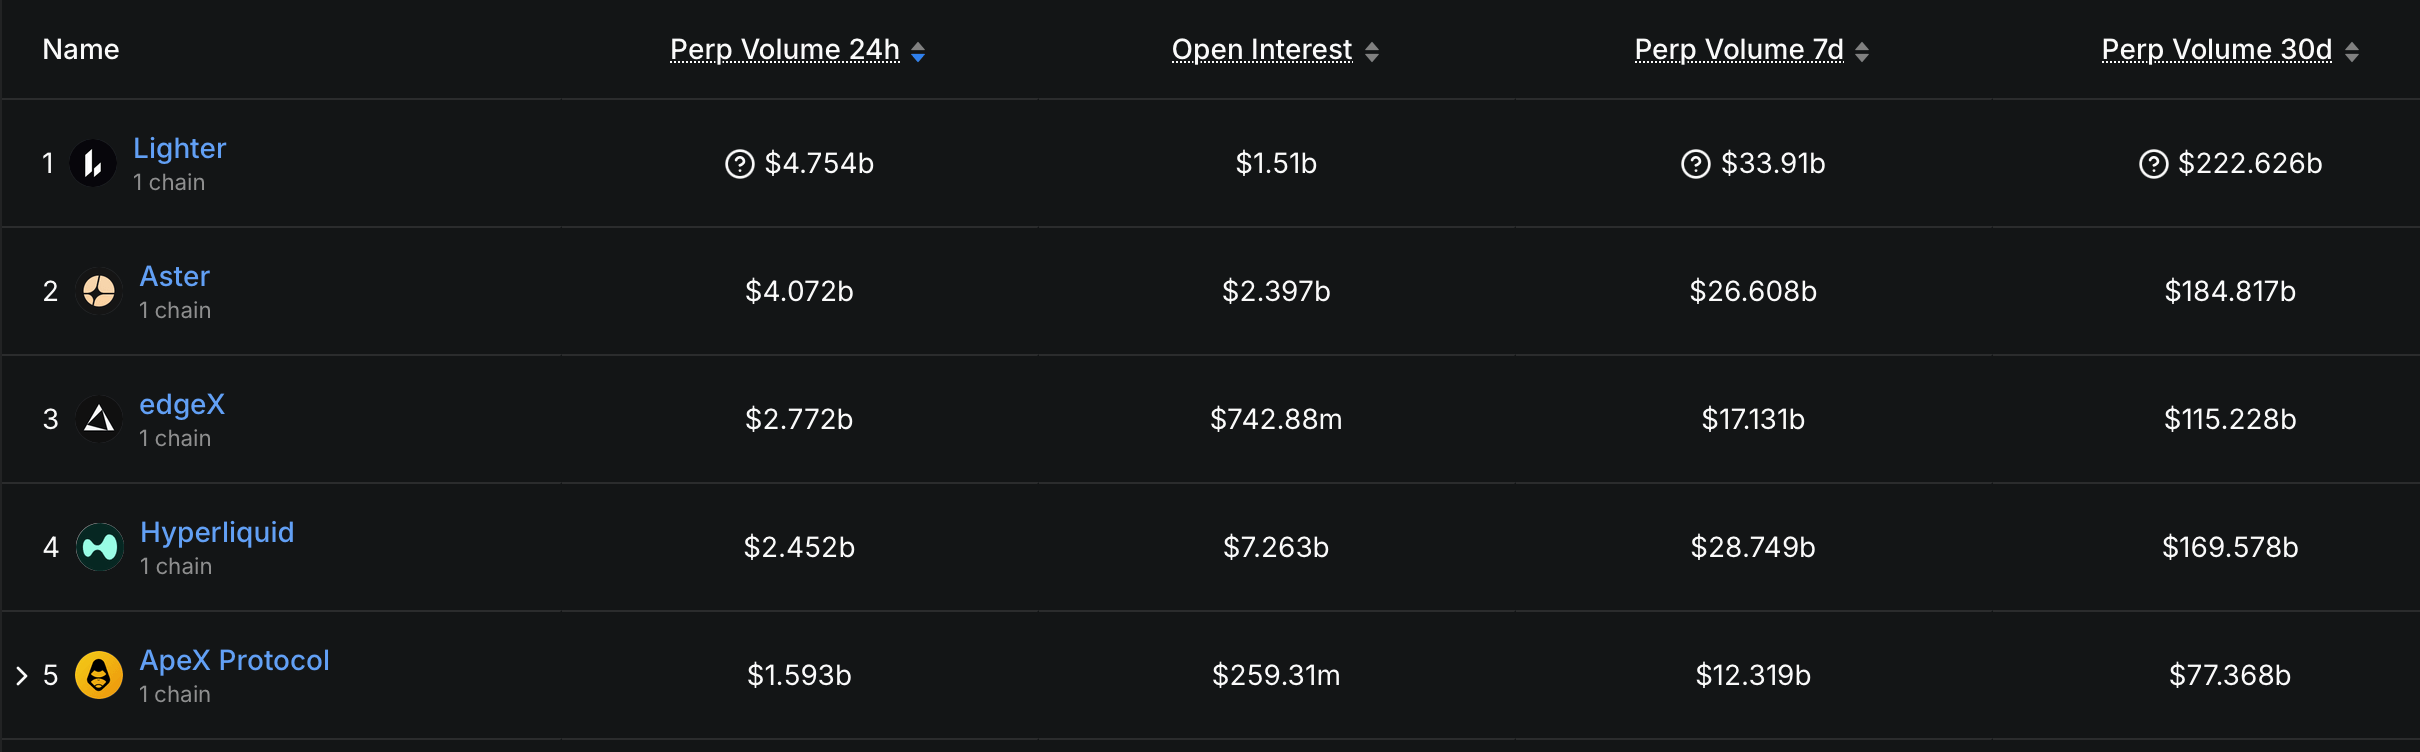The image size is (2420, 752).
Task: Sort by Perp Volume 24h column
Action: pyautogui.click(x=785, y=50)
